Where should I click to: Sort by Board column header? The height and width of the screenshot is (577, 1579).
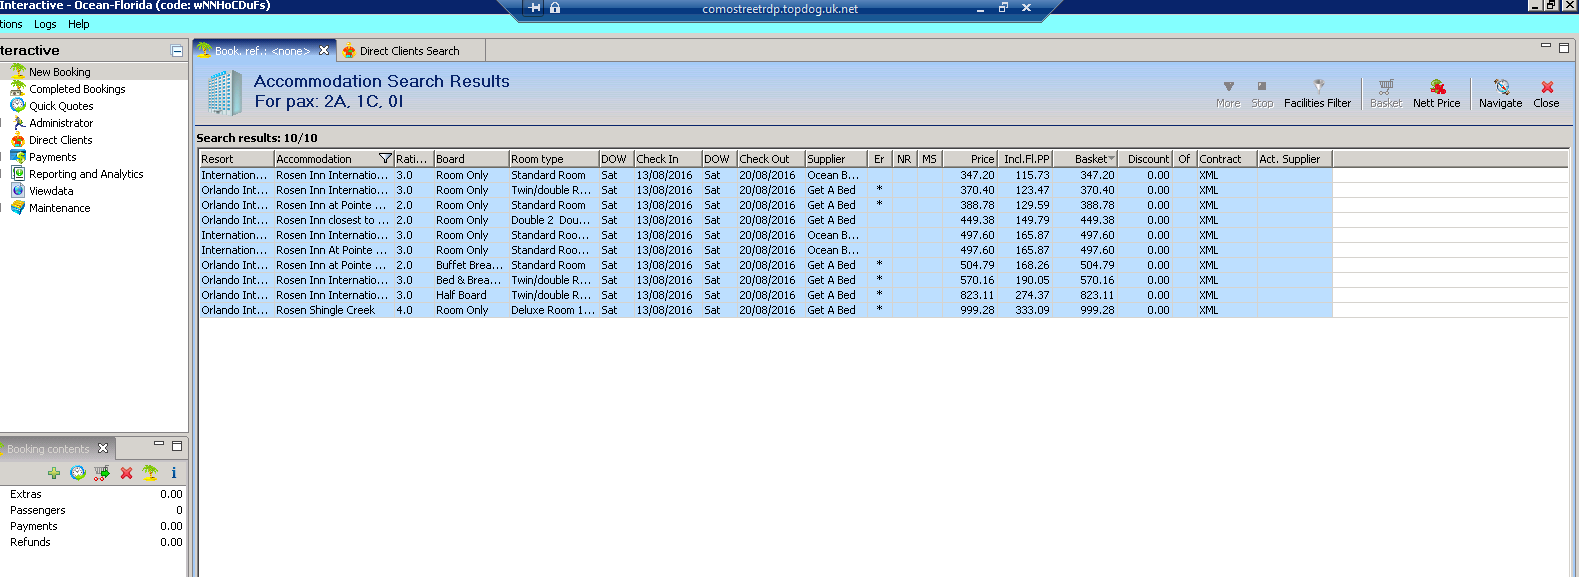[x=471, y=159]
